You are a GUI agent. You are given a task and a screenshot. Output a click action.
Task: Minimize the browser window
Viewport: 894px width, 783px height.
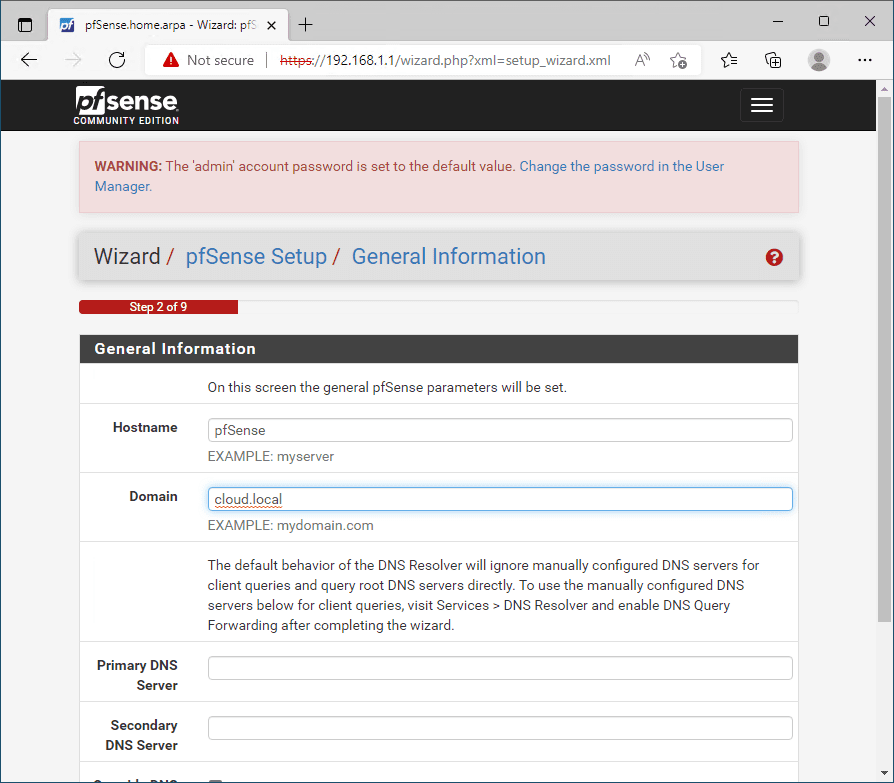click(x=778, y=22)
